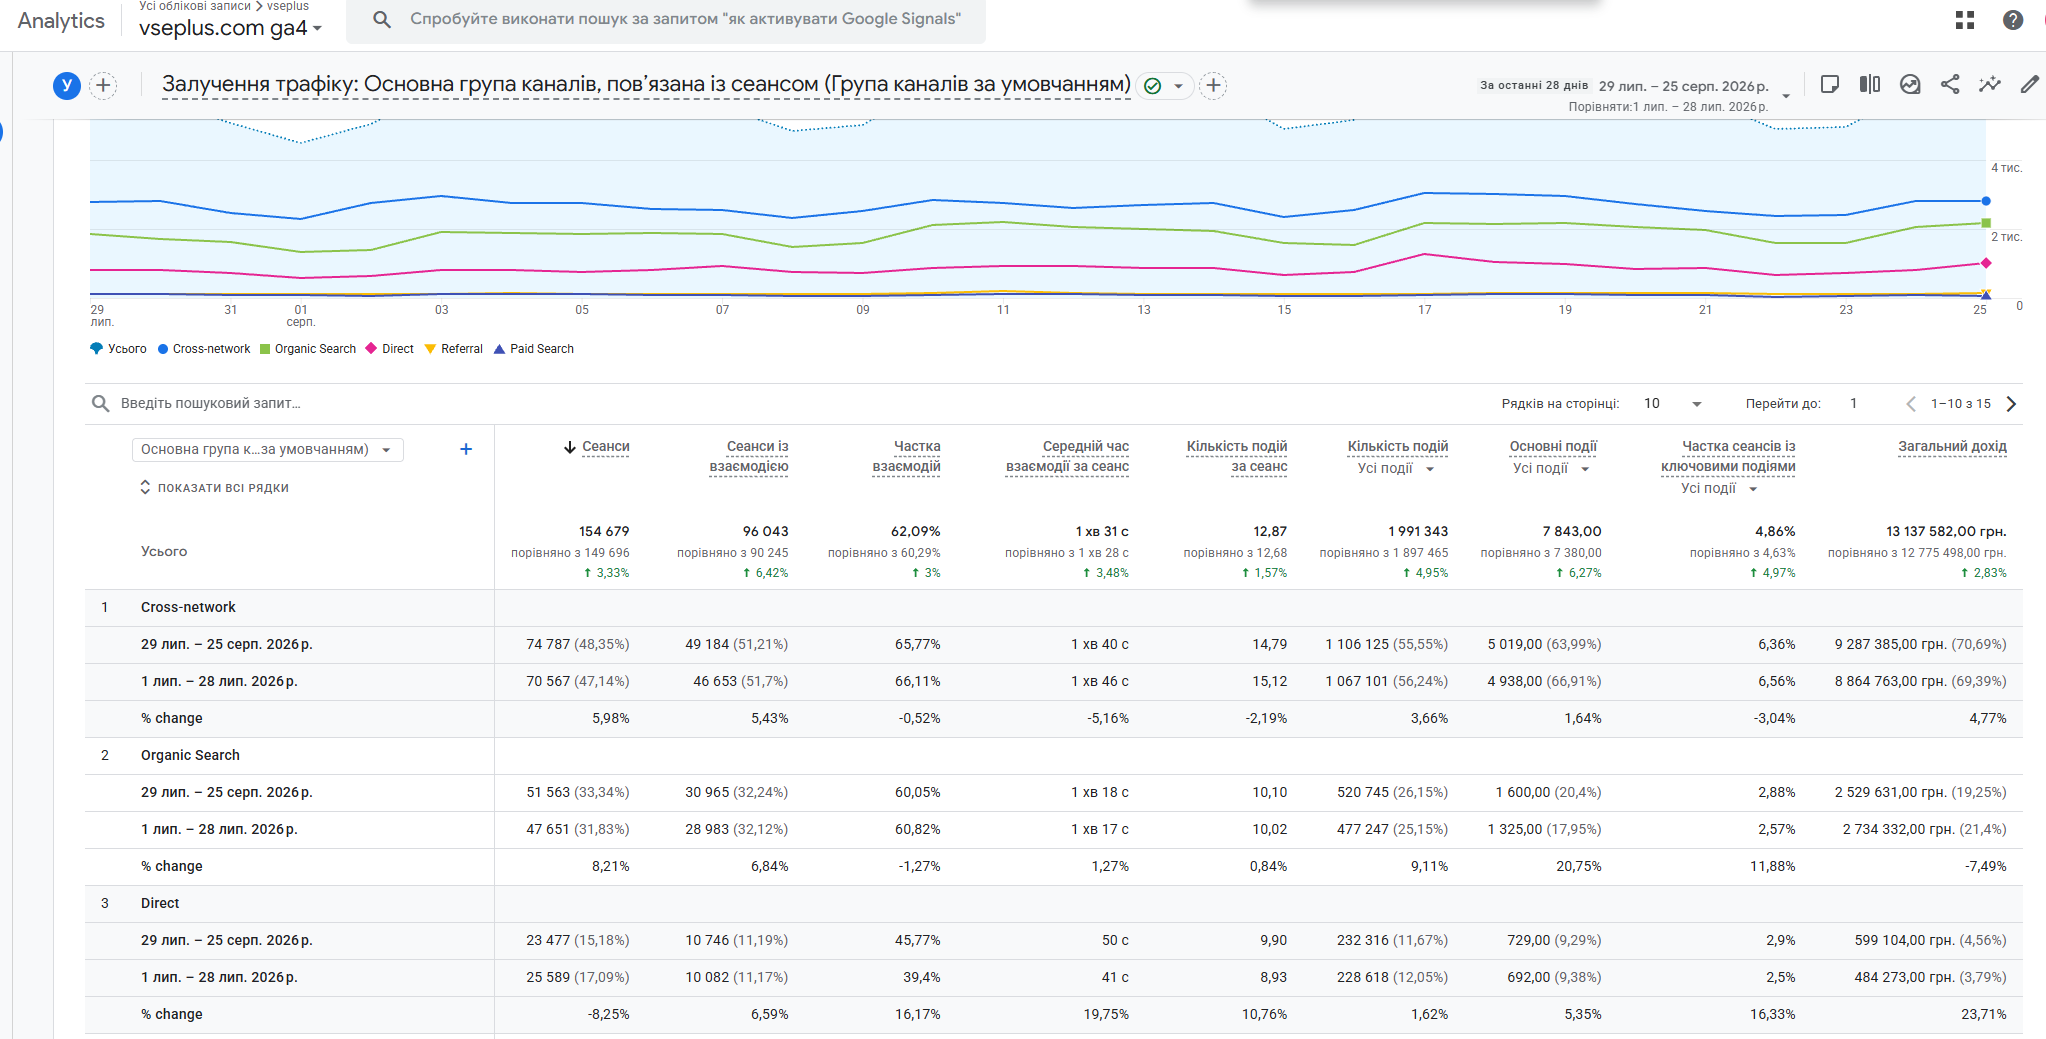Customize report with pencil icon

point(2029,85)
